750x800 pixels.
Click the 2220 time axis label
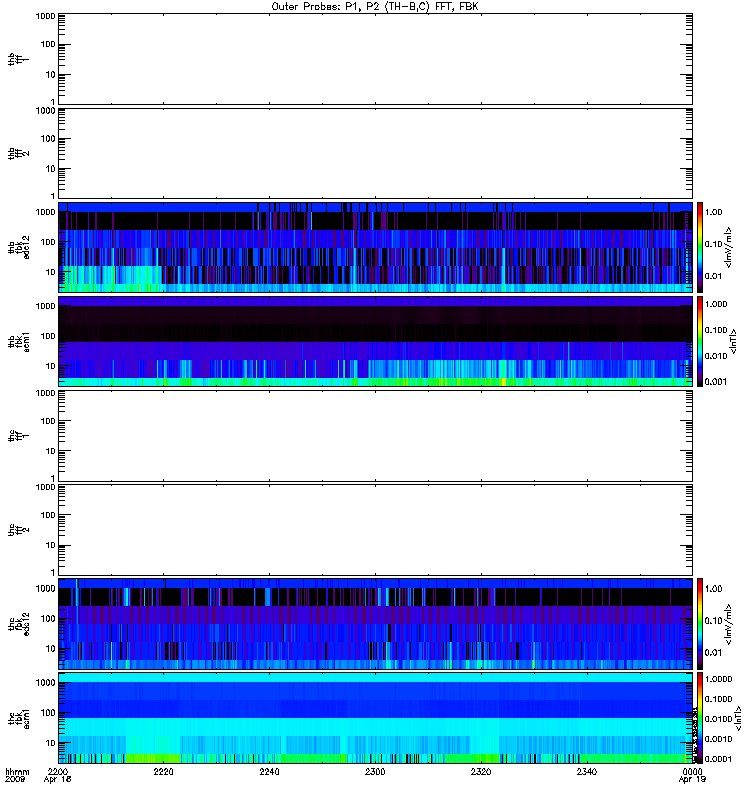coord(163,771)
